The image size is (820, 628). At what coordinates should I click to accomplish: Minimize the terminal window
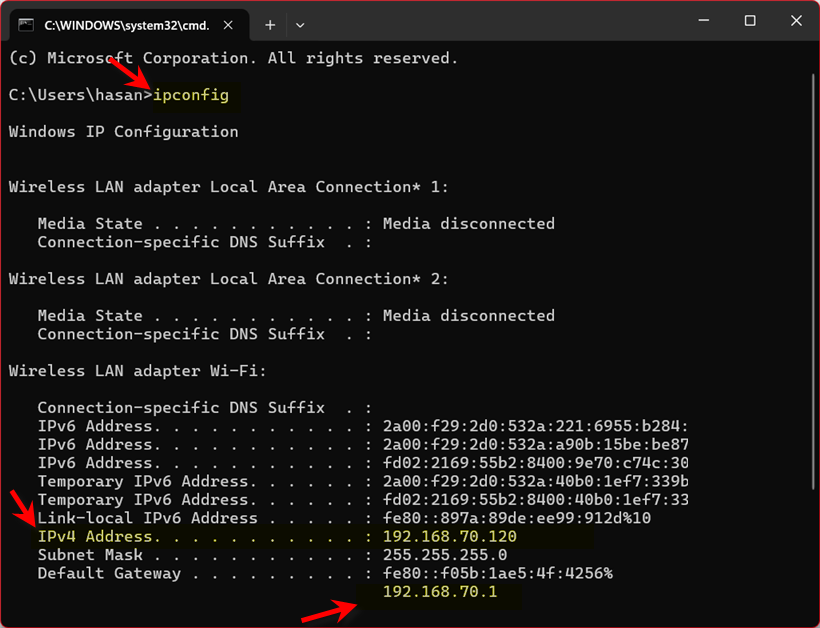coord(704,21)
